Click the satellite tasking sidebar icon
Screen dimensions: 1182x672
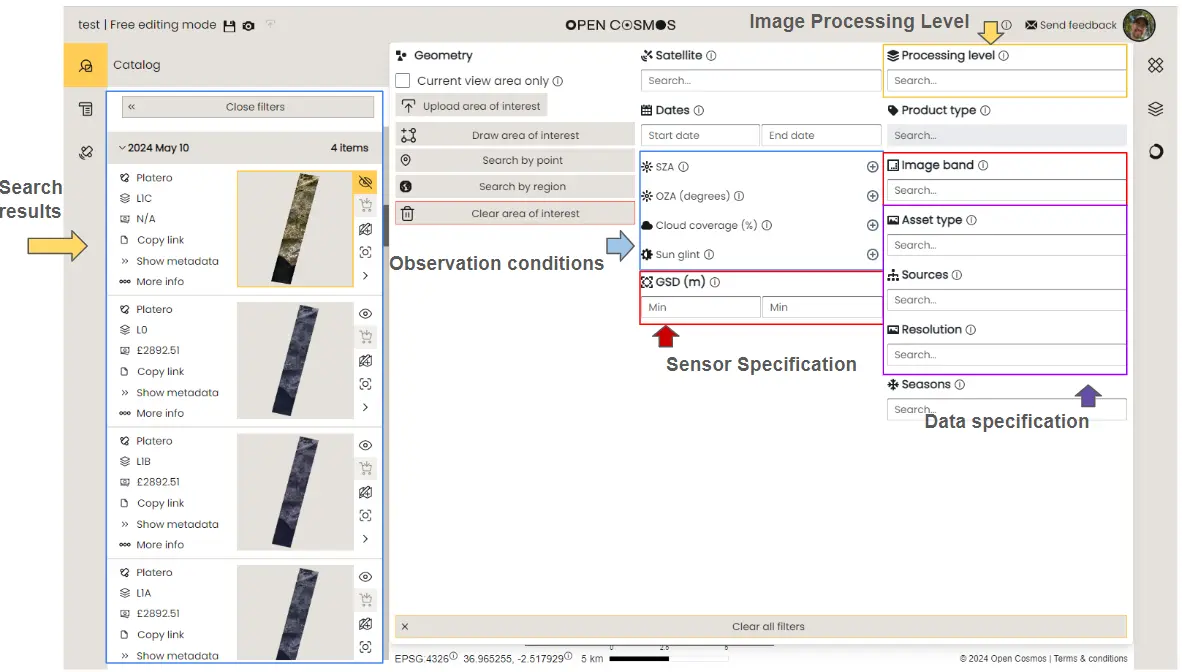pos(85,153)
